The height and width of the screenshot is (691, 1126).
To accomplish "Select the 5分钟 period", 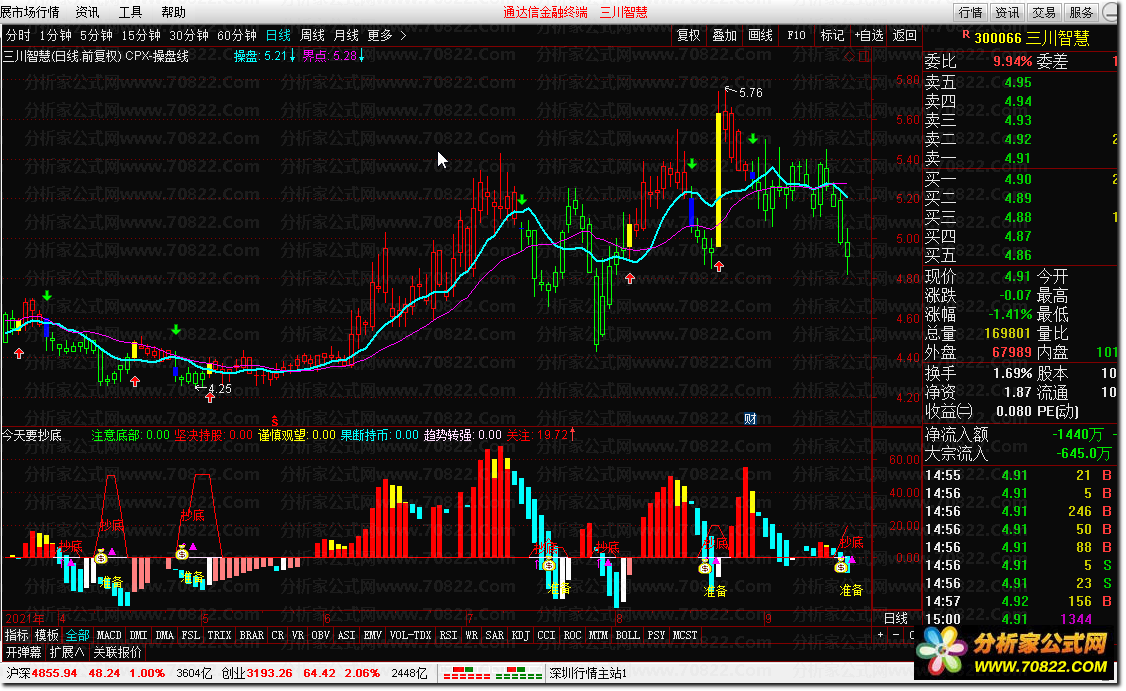I will [96, 35].
